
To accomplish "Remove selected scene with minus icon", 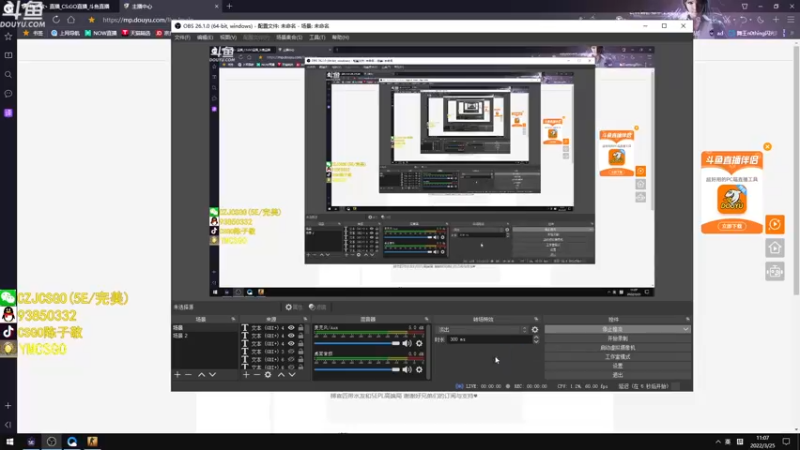I will click(188, 375).
